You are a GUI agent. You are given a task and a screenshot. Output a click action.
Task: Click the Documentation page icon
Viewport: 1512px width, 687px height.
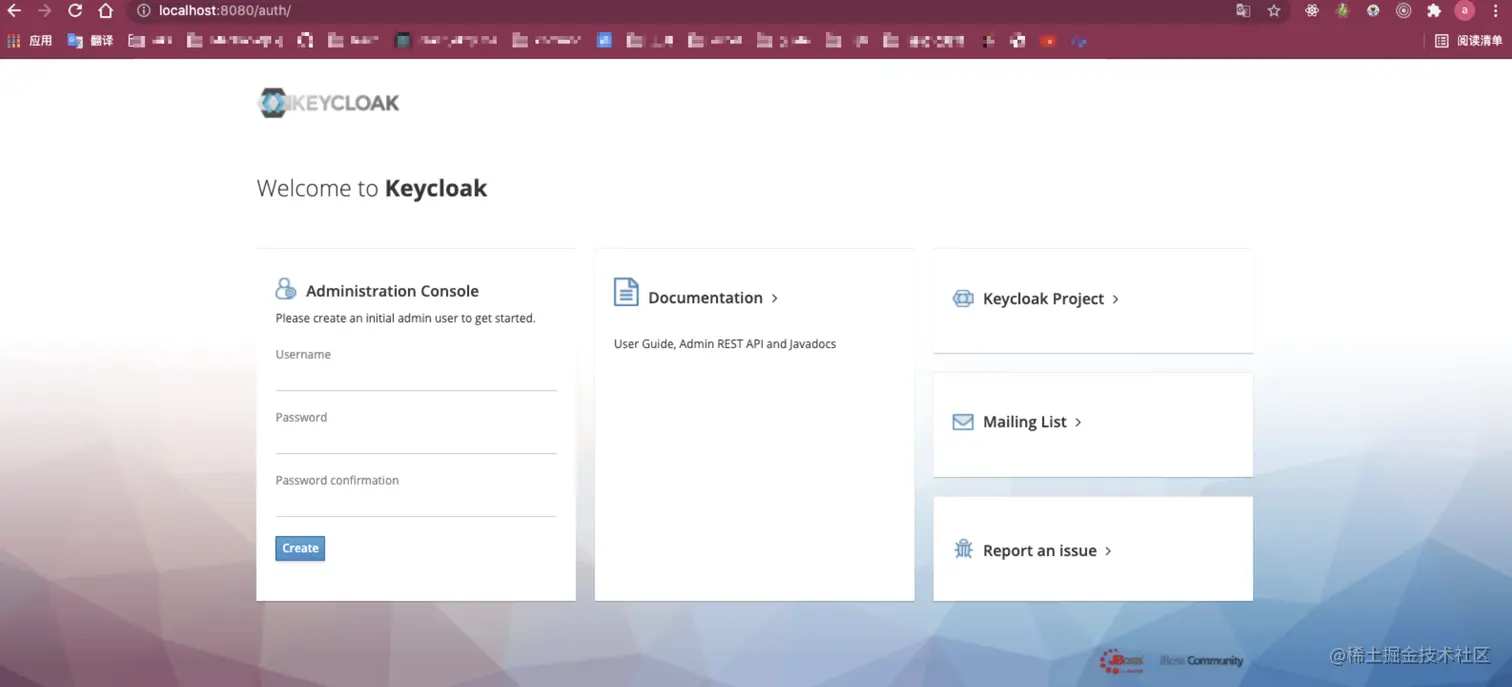(x=626, y=292)
